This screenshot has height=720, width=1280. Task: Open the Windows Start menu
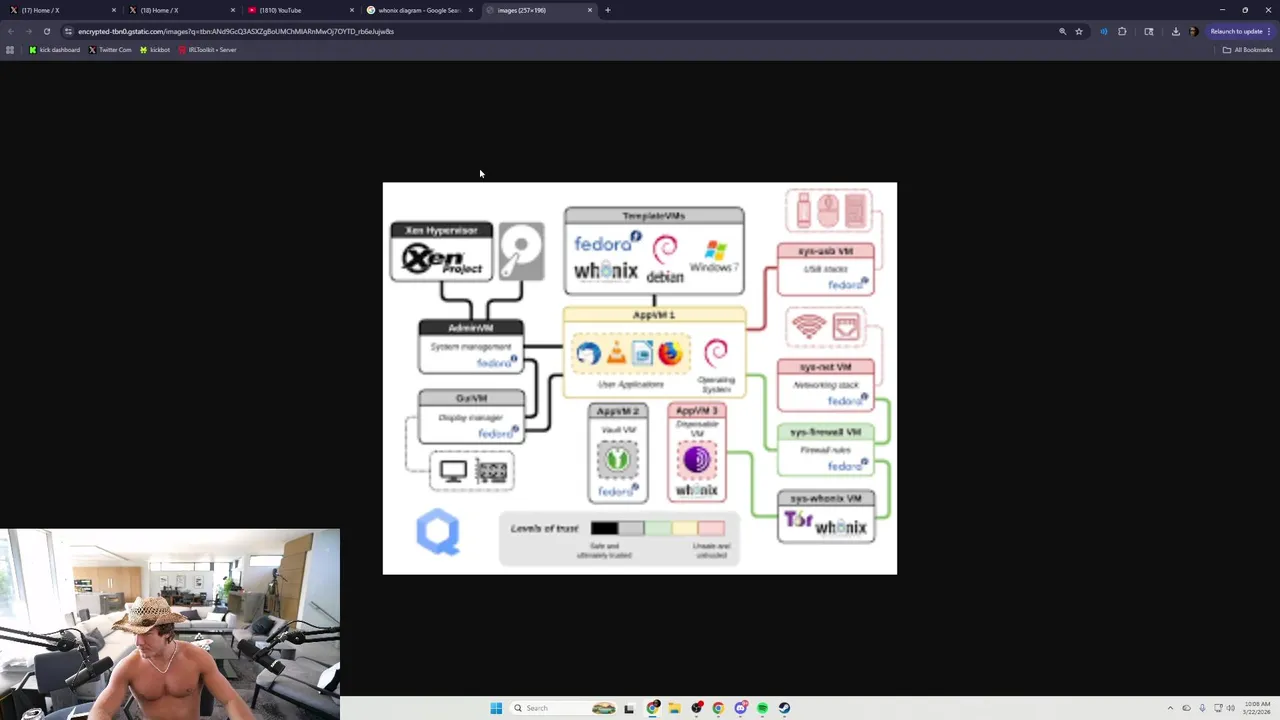pos(496,708)
